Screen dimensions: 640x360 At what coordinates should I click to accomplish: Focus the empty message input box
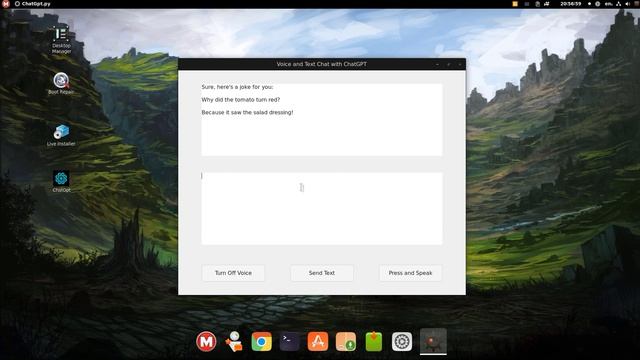coord(322,209)
